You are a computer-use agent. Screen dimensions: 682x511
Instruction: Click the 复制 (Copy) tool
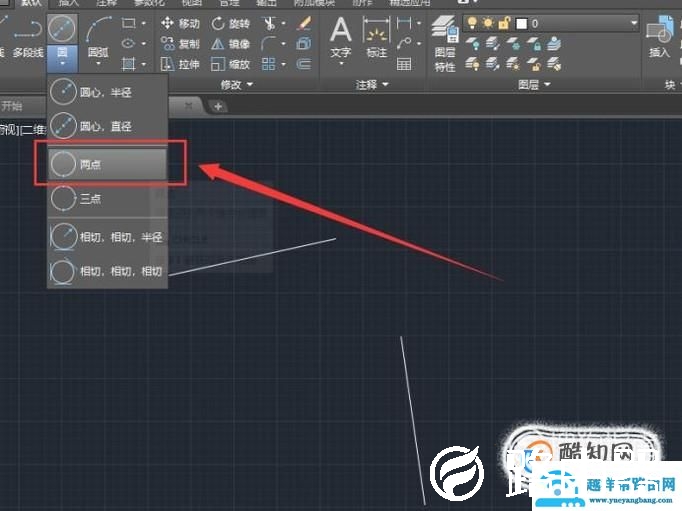click(180, 44)
